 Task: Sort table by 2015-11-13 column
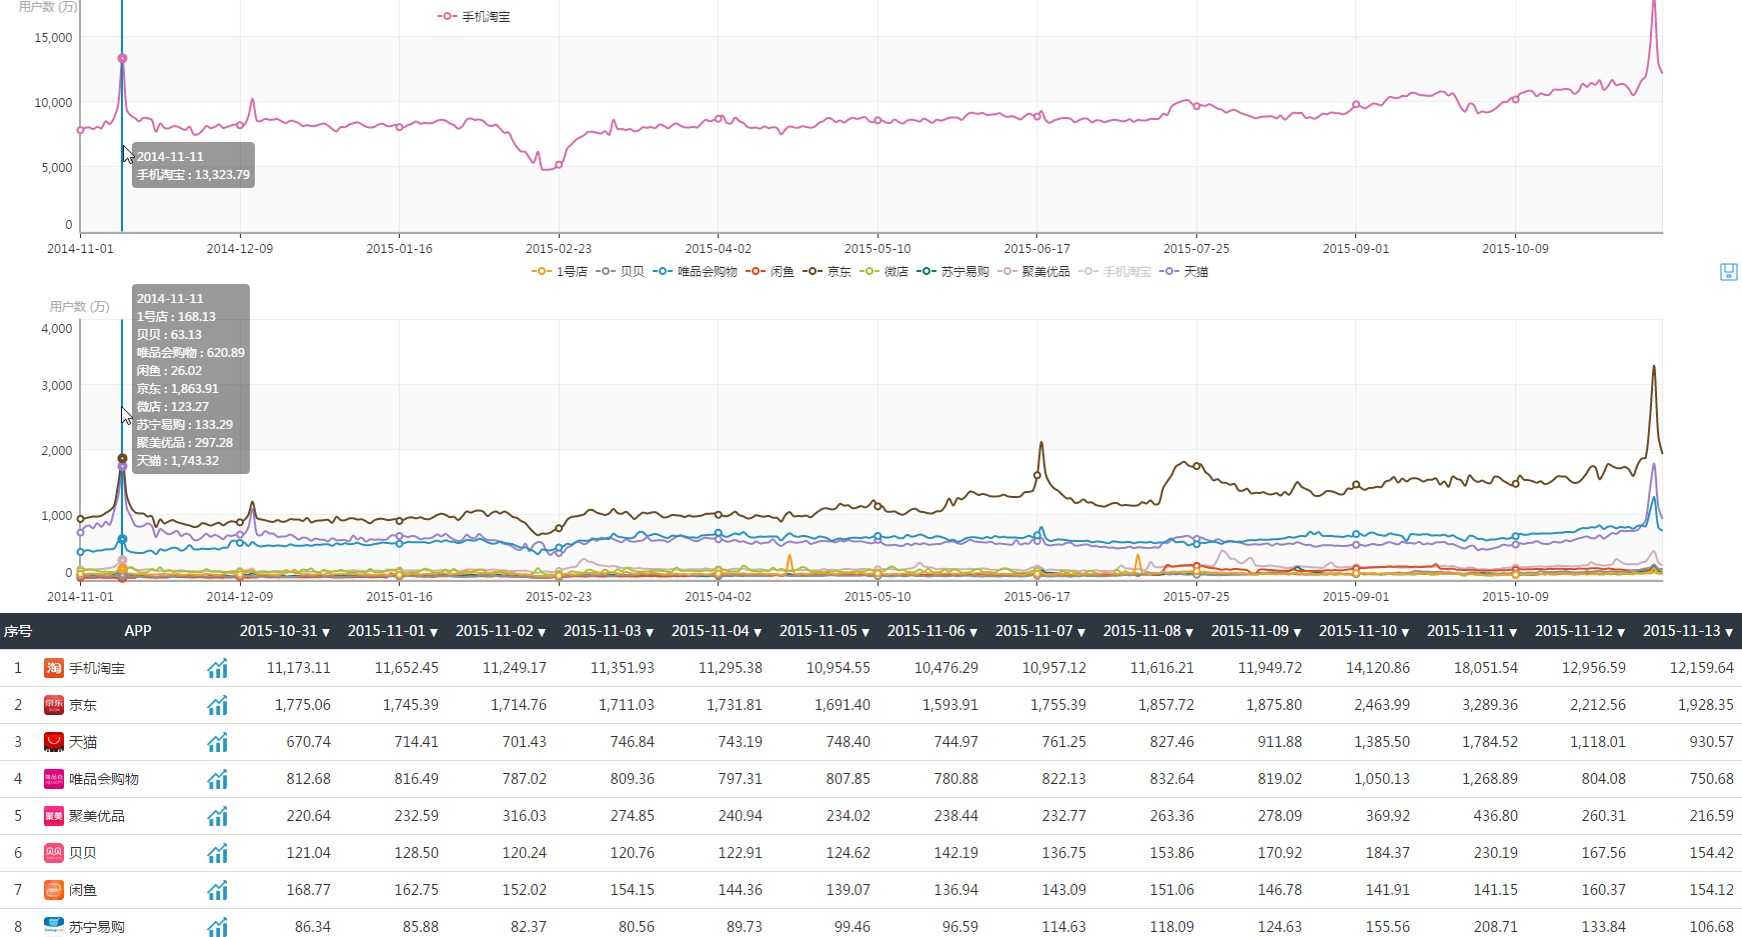[1687, 631]
